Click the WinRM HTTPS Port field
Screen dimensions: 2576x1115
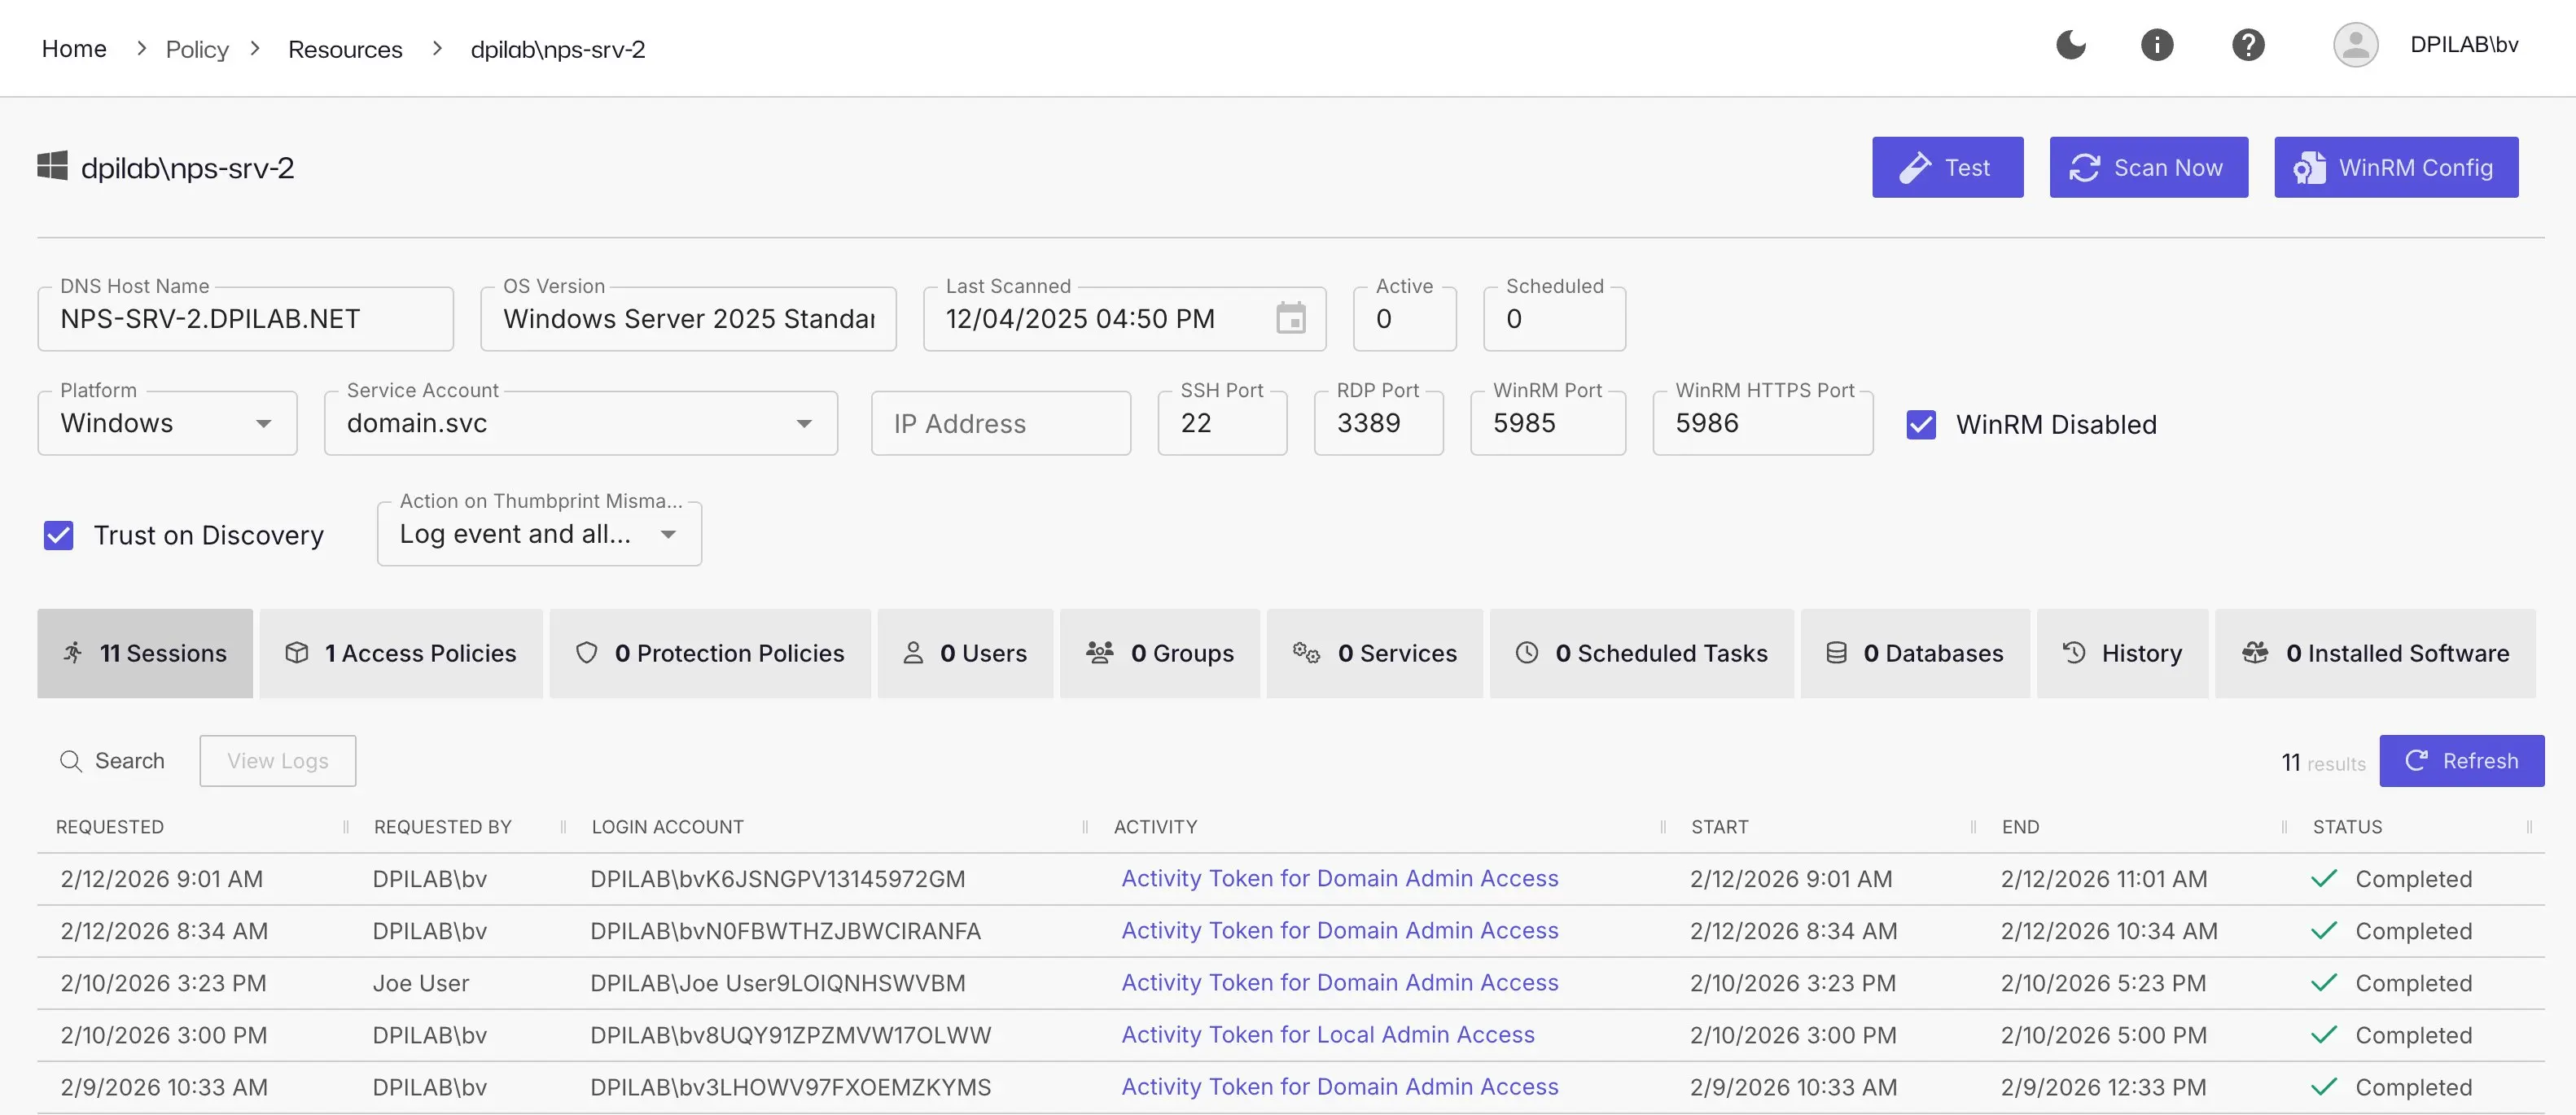click(1762, 423)
